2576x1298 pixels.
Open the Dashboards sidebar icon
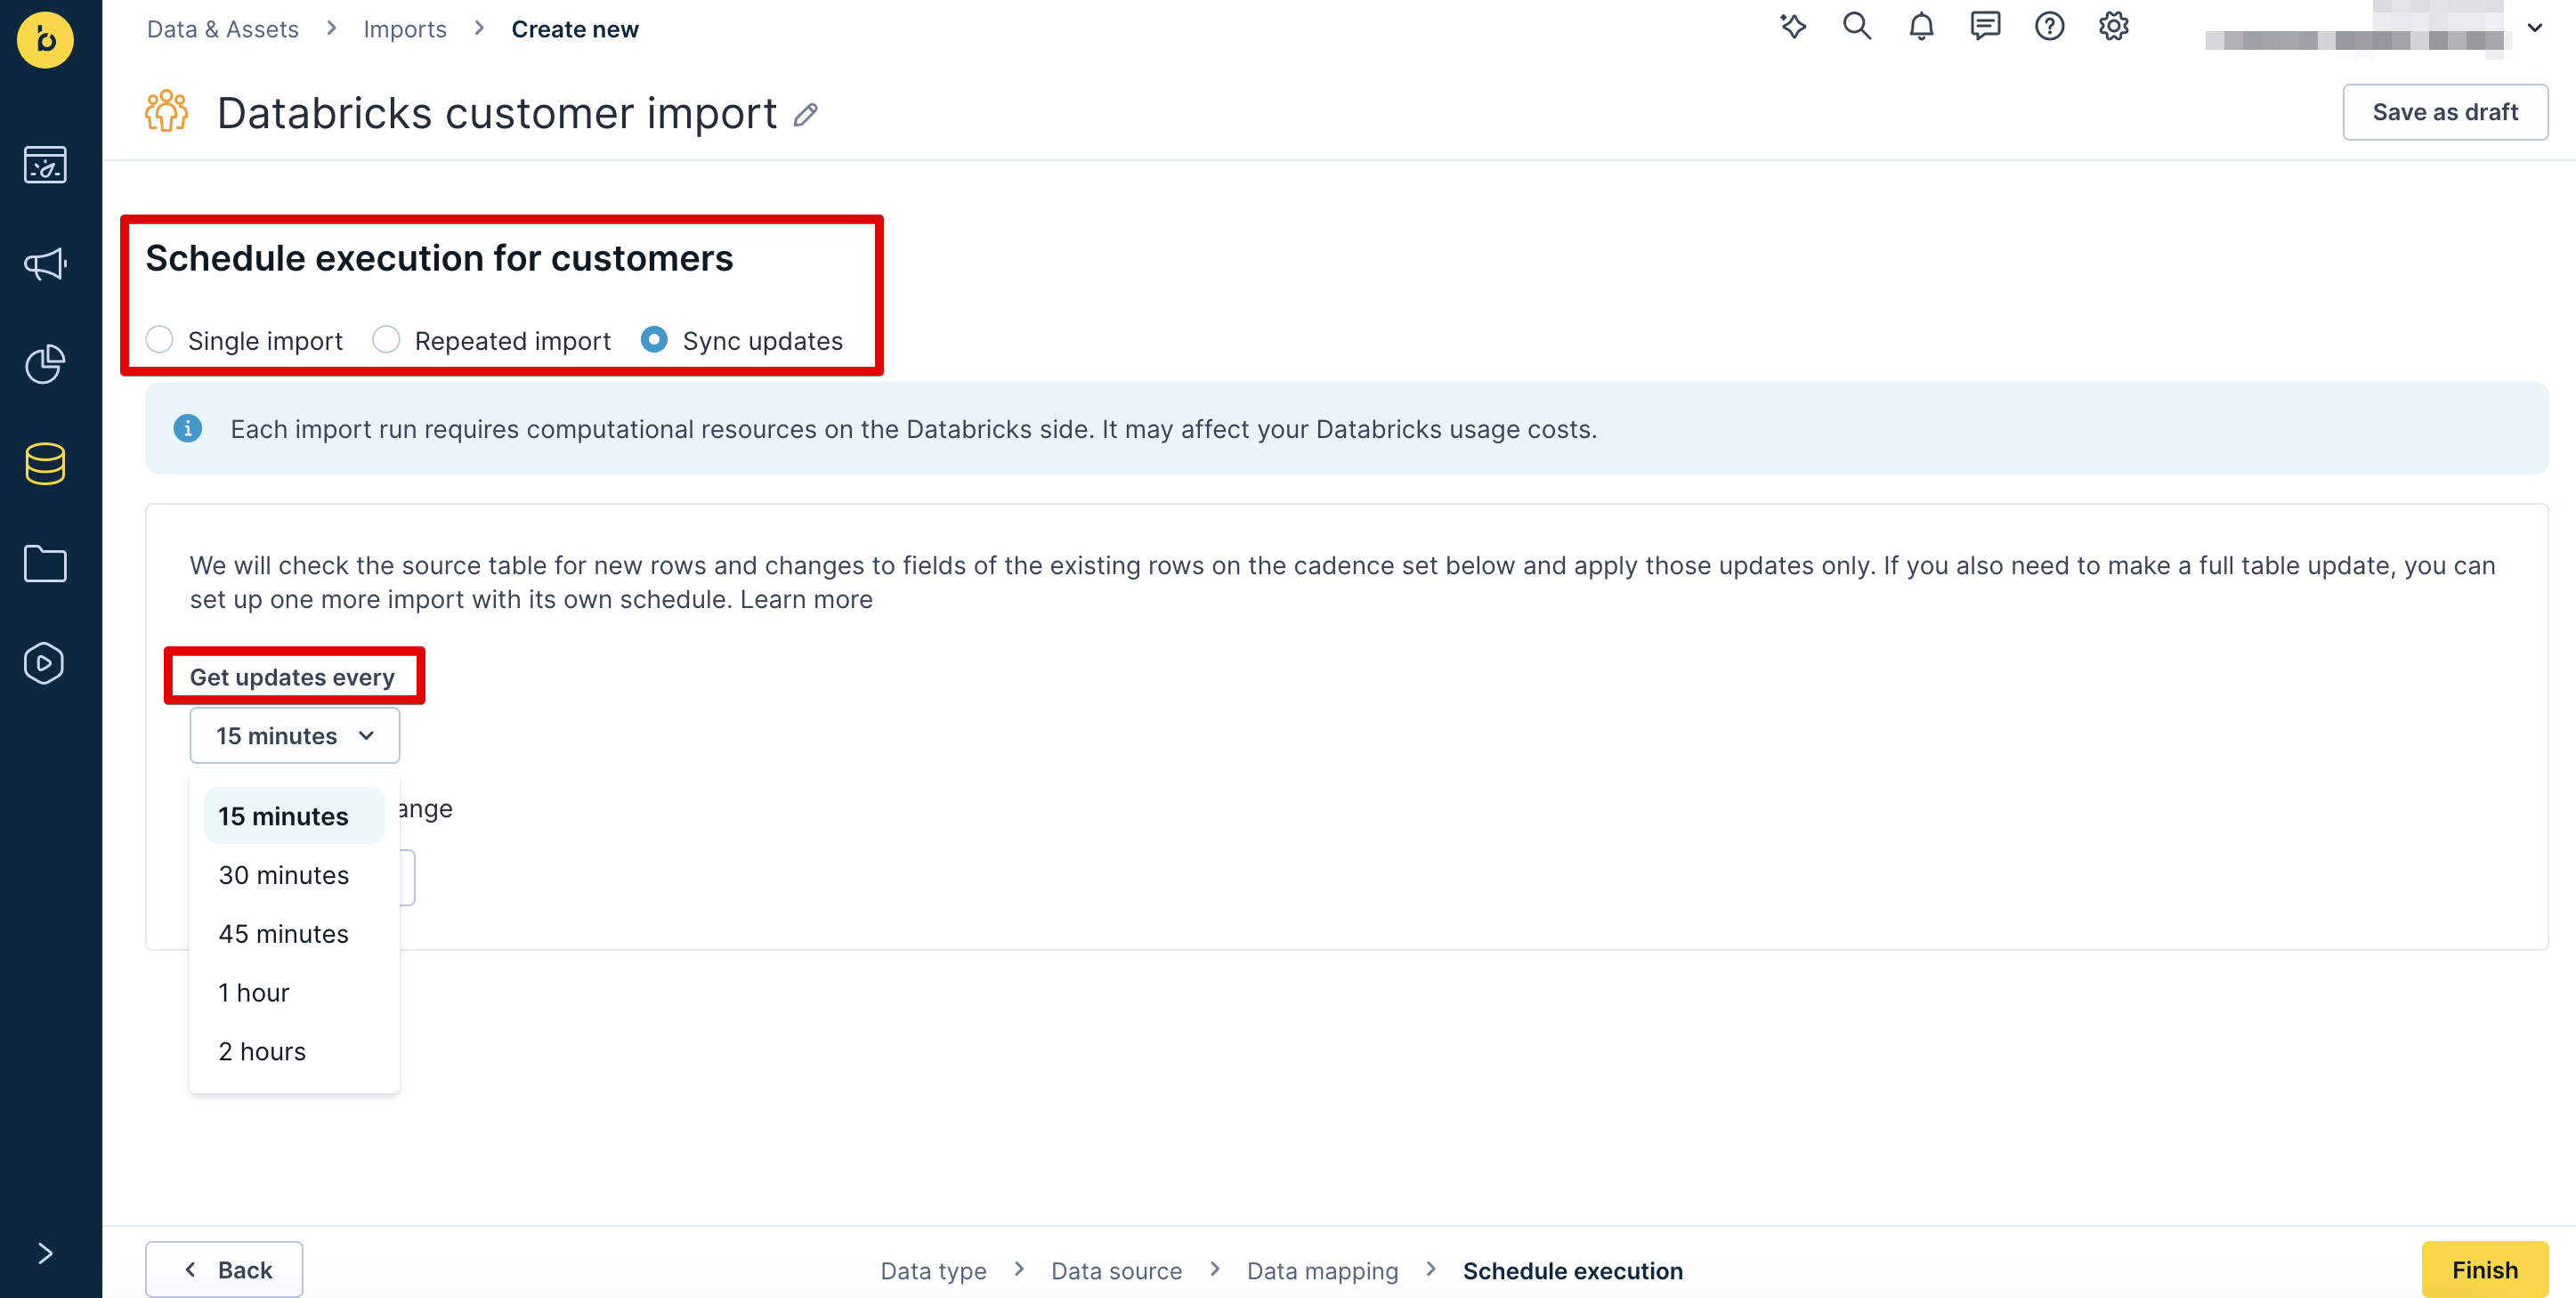[45, 165]
